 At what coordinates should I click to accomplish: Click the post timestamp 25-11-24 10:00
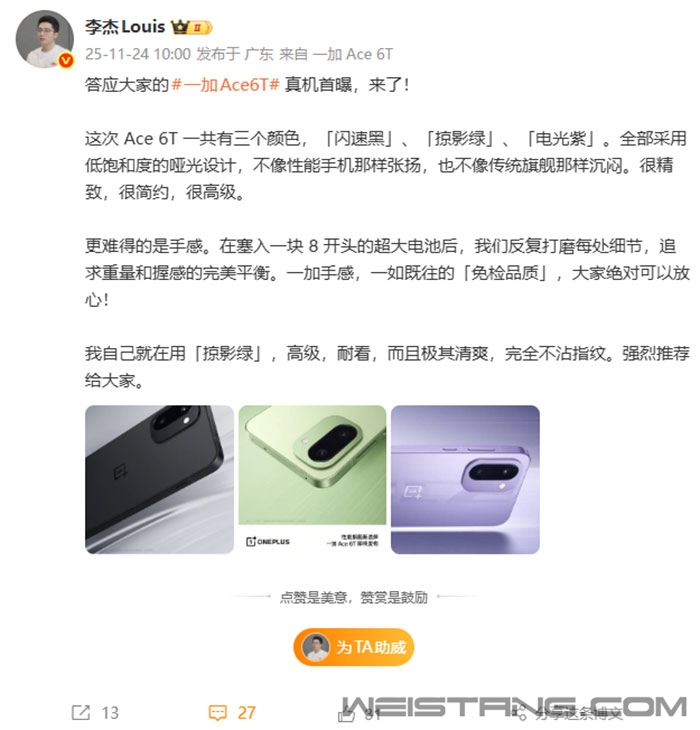(138, 54)
